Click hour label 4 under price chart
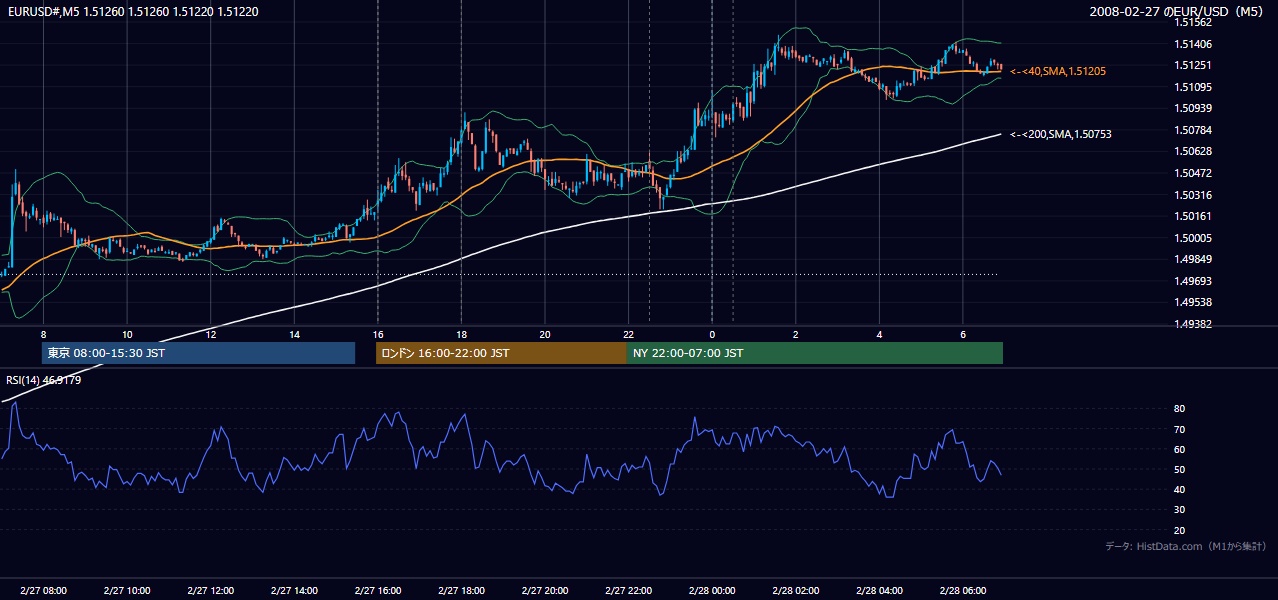The height and width of the screenshot is (600, 1278). click(x=879, y=334)
